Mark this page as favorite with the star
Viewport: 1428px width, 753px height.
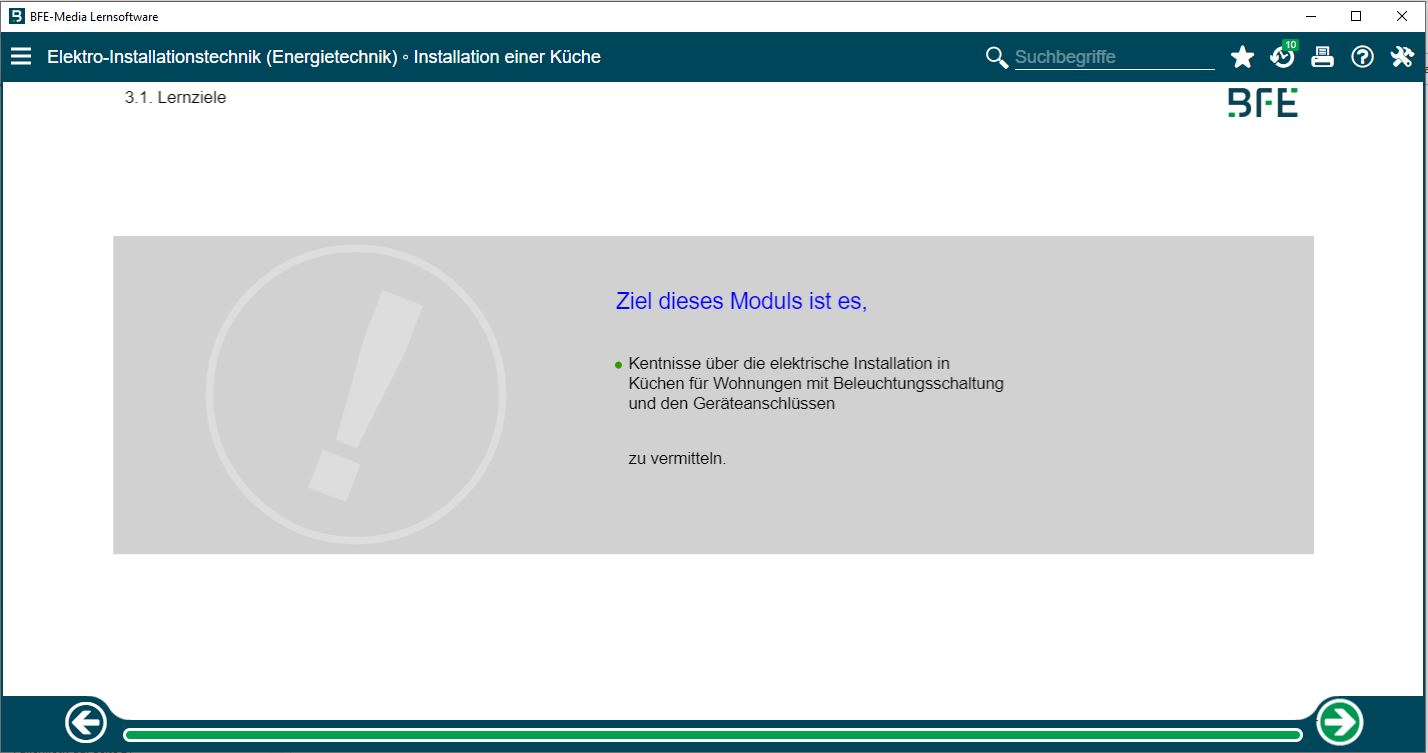coord(1242,57)
